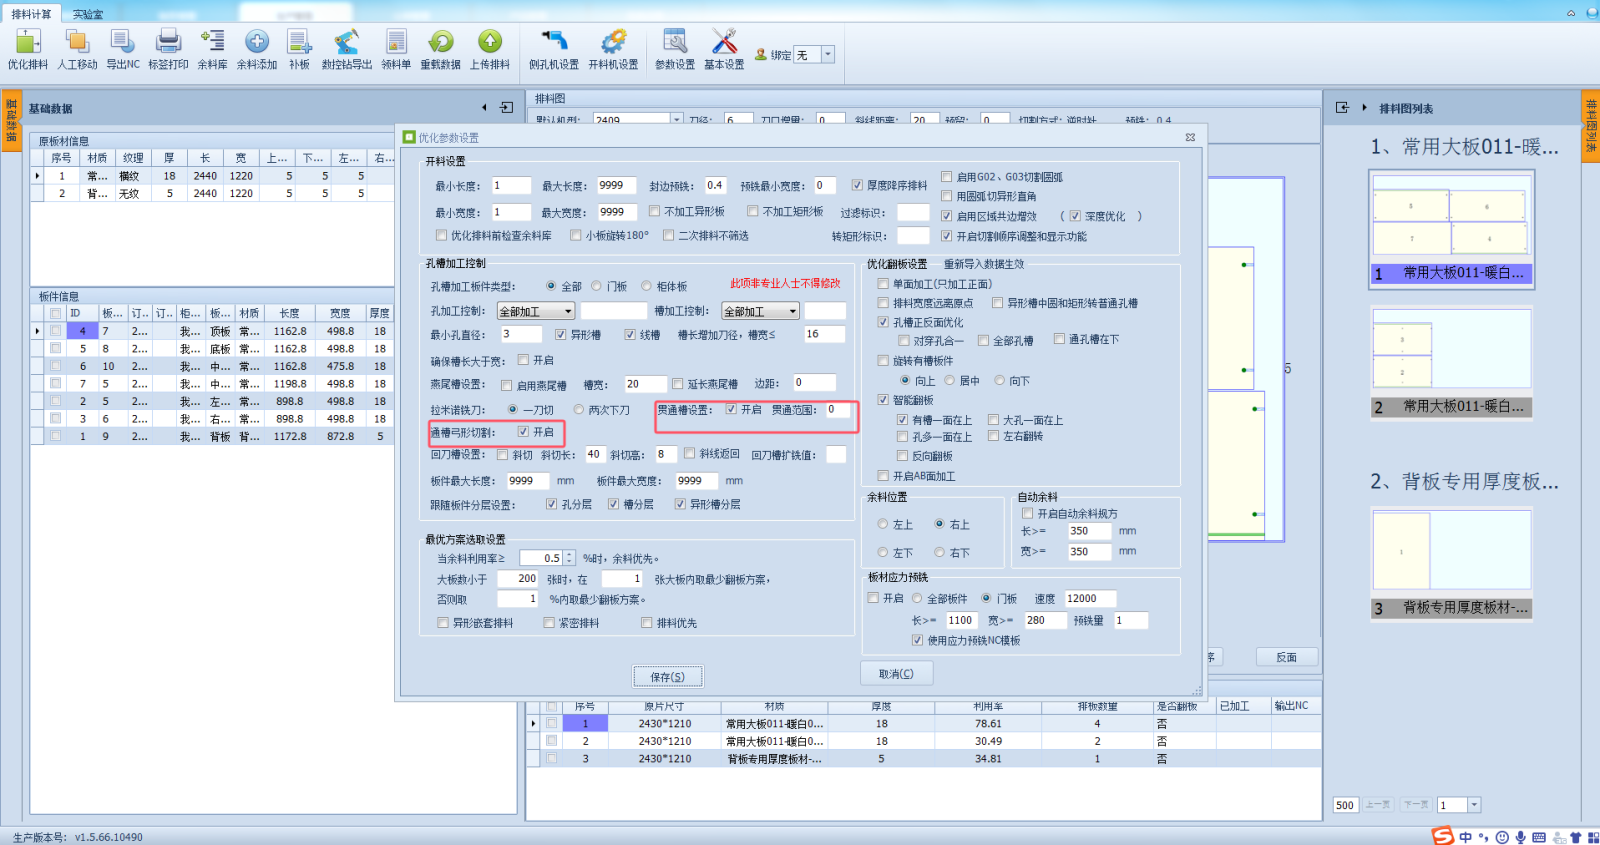Close the 优化参数设置 dialog
Viewport: 1600px width, 845px height.
coord(1190,138)
